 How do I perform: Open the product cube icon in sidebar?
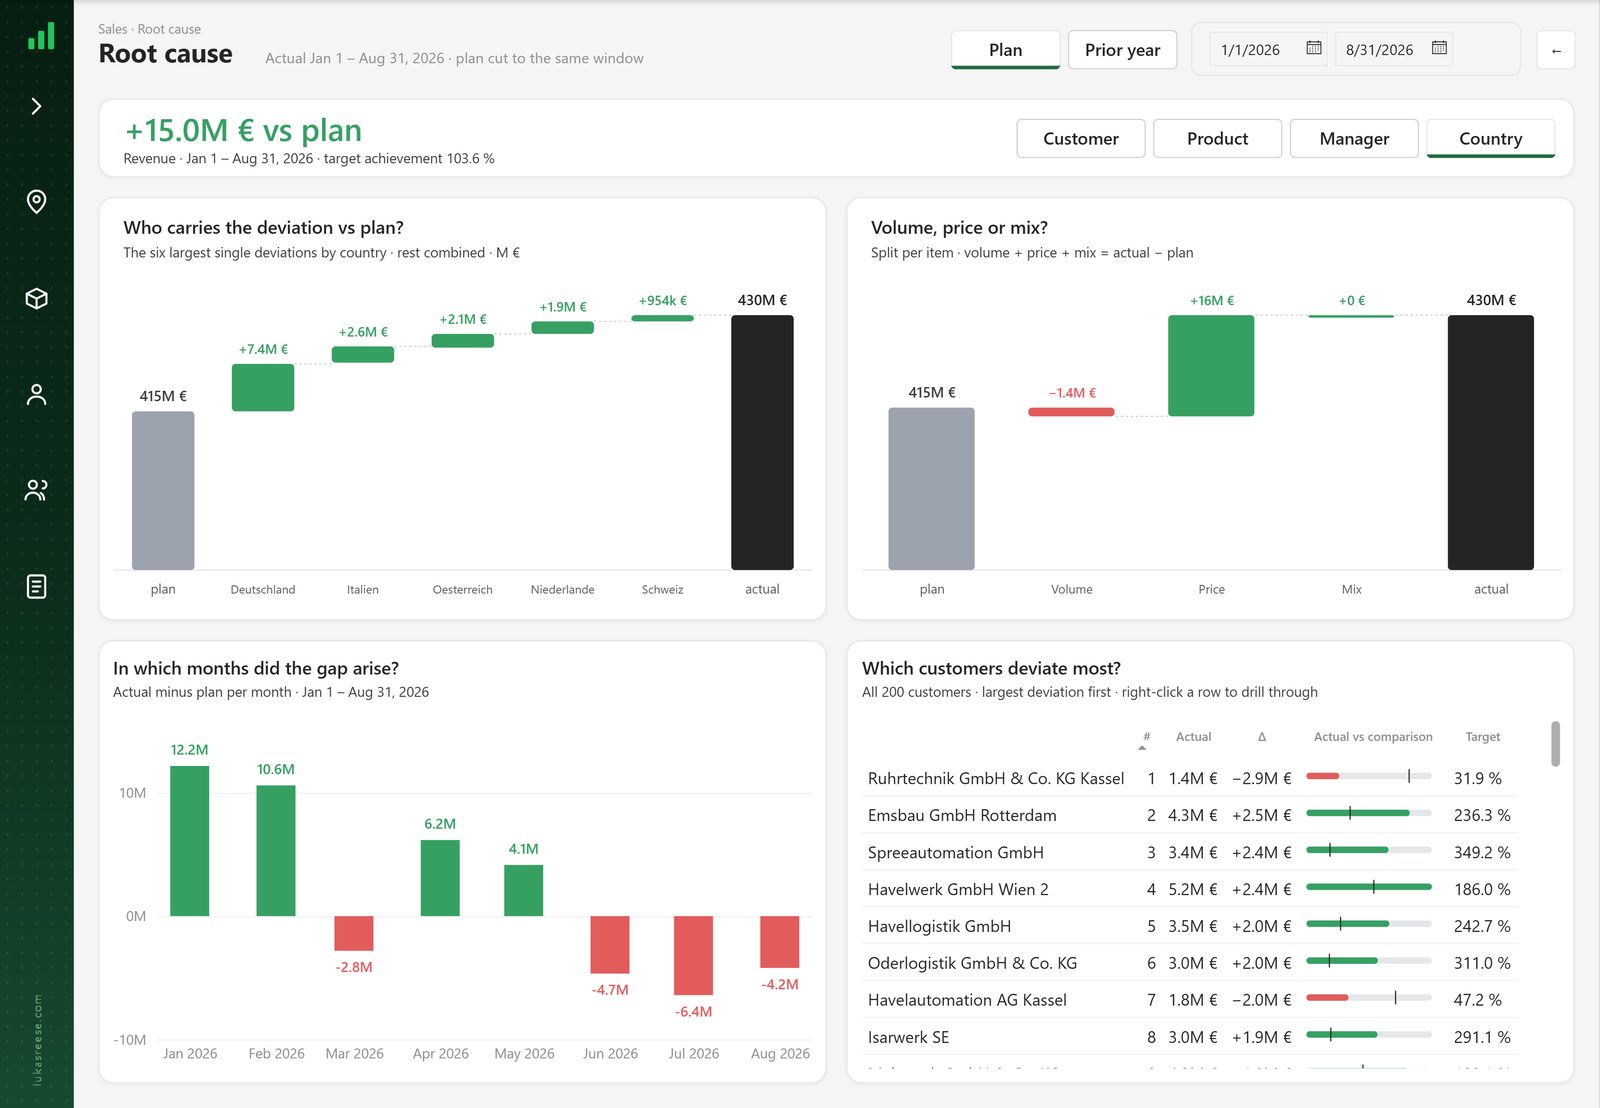[x=36, y=298]
